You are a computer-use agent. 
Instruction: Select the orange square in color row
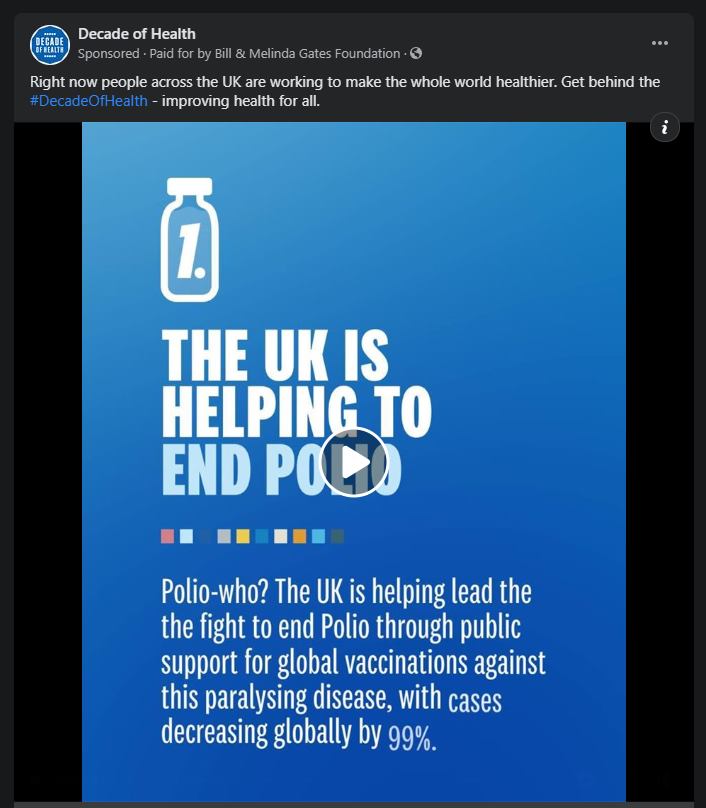click(x=299, y=536)
